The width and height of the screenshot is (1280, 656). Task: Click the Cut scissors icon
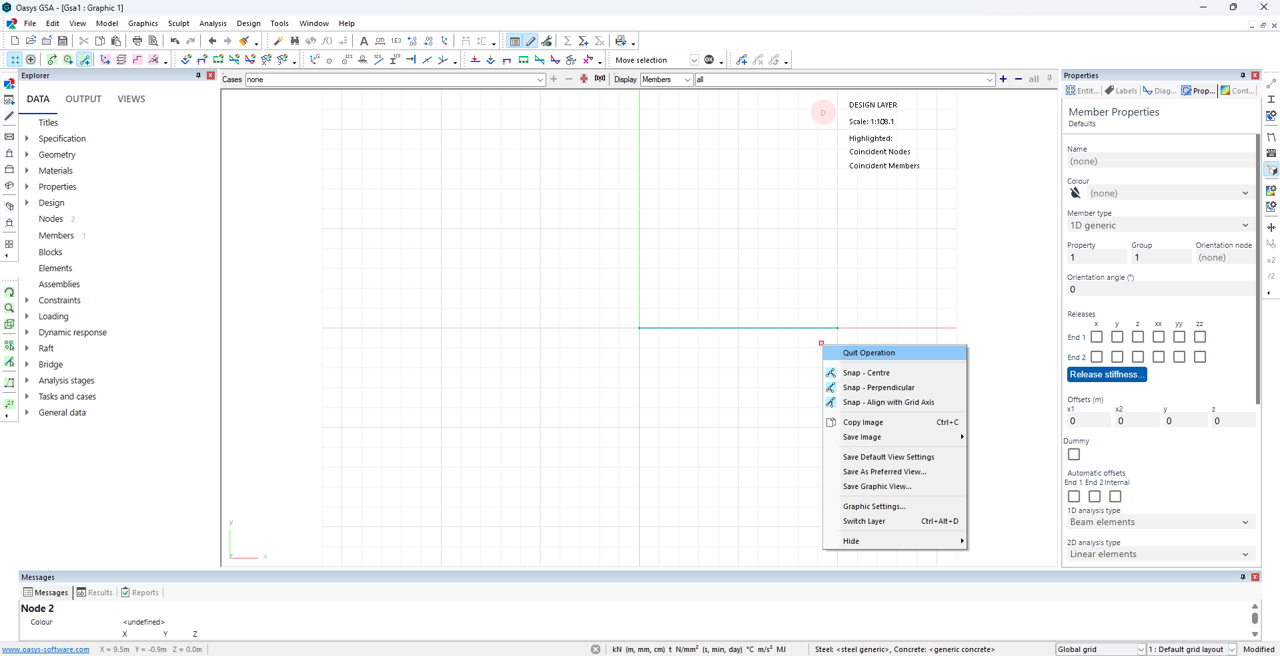click(84, 41)
